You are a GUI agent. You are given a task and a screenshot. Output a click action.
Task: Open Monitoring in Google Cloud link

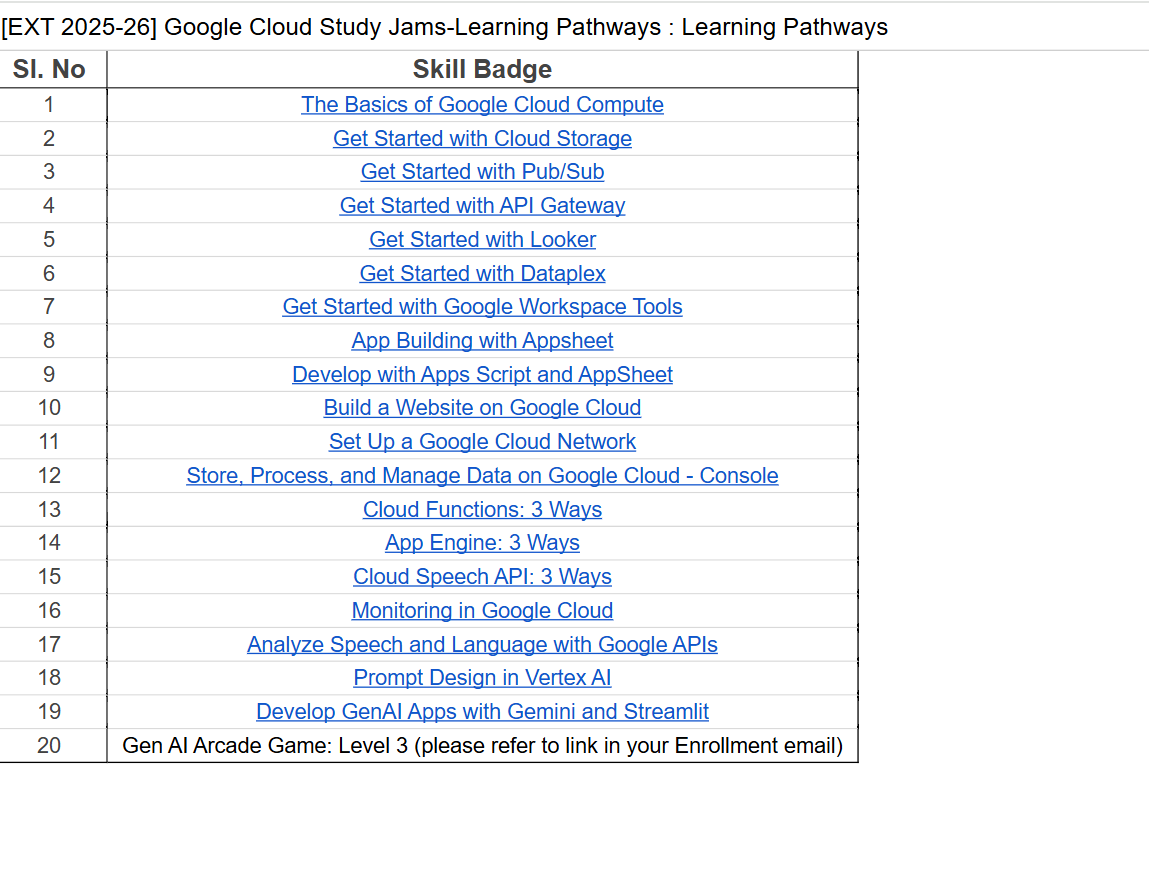483,610
